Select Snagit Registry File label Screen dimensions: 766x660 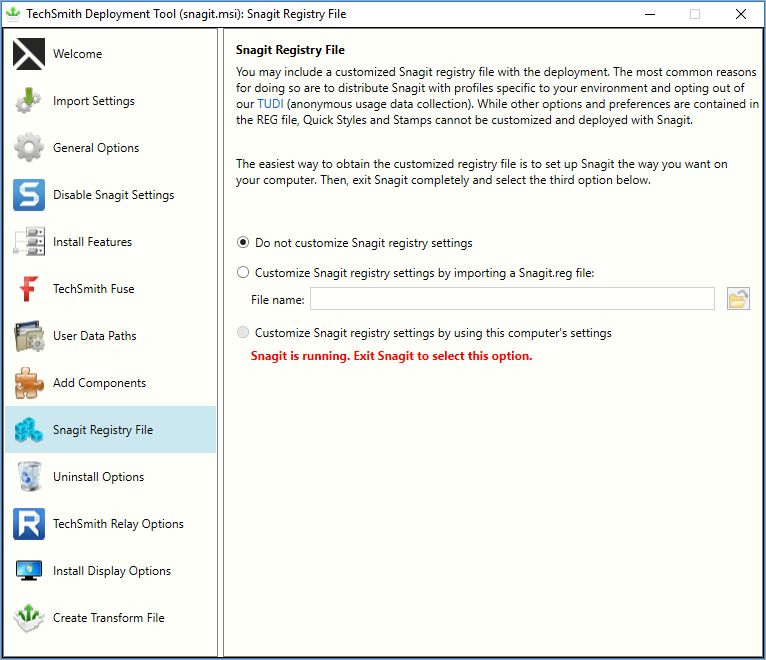pyautogui.click(x=103, y=429)
